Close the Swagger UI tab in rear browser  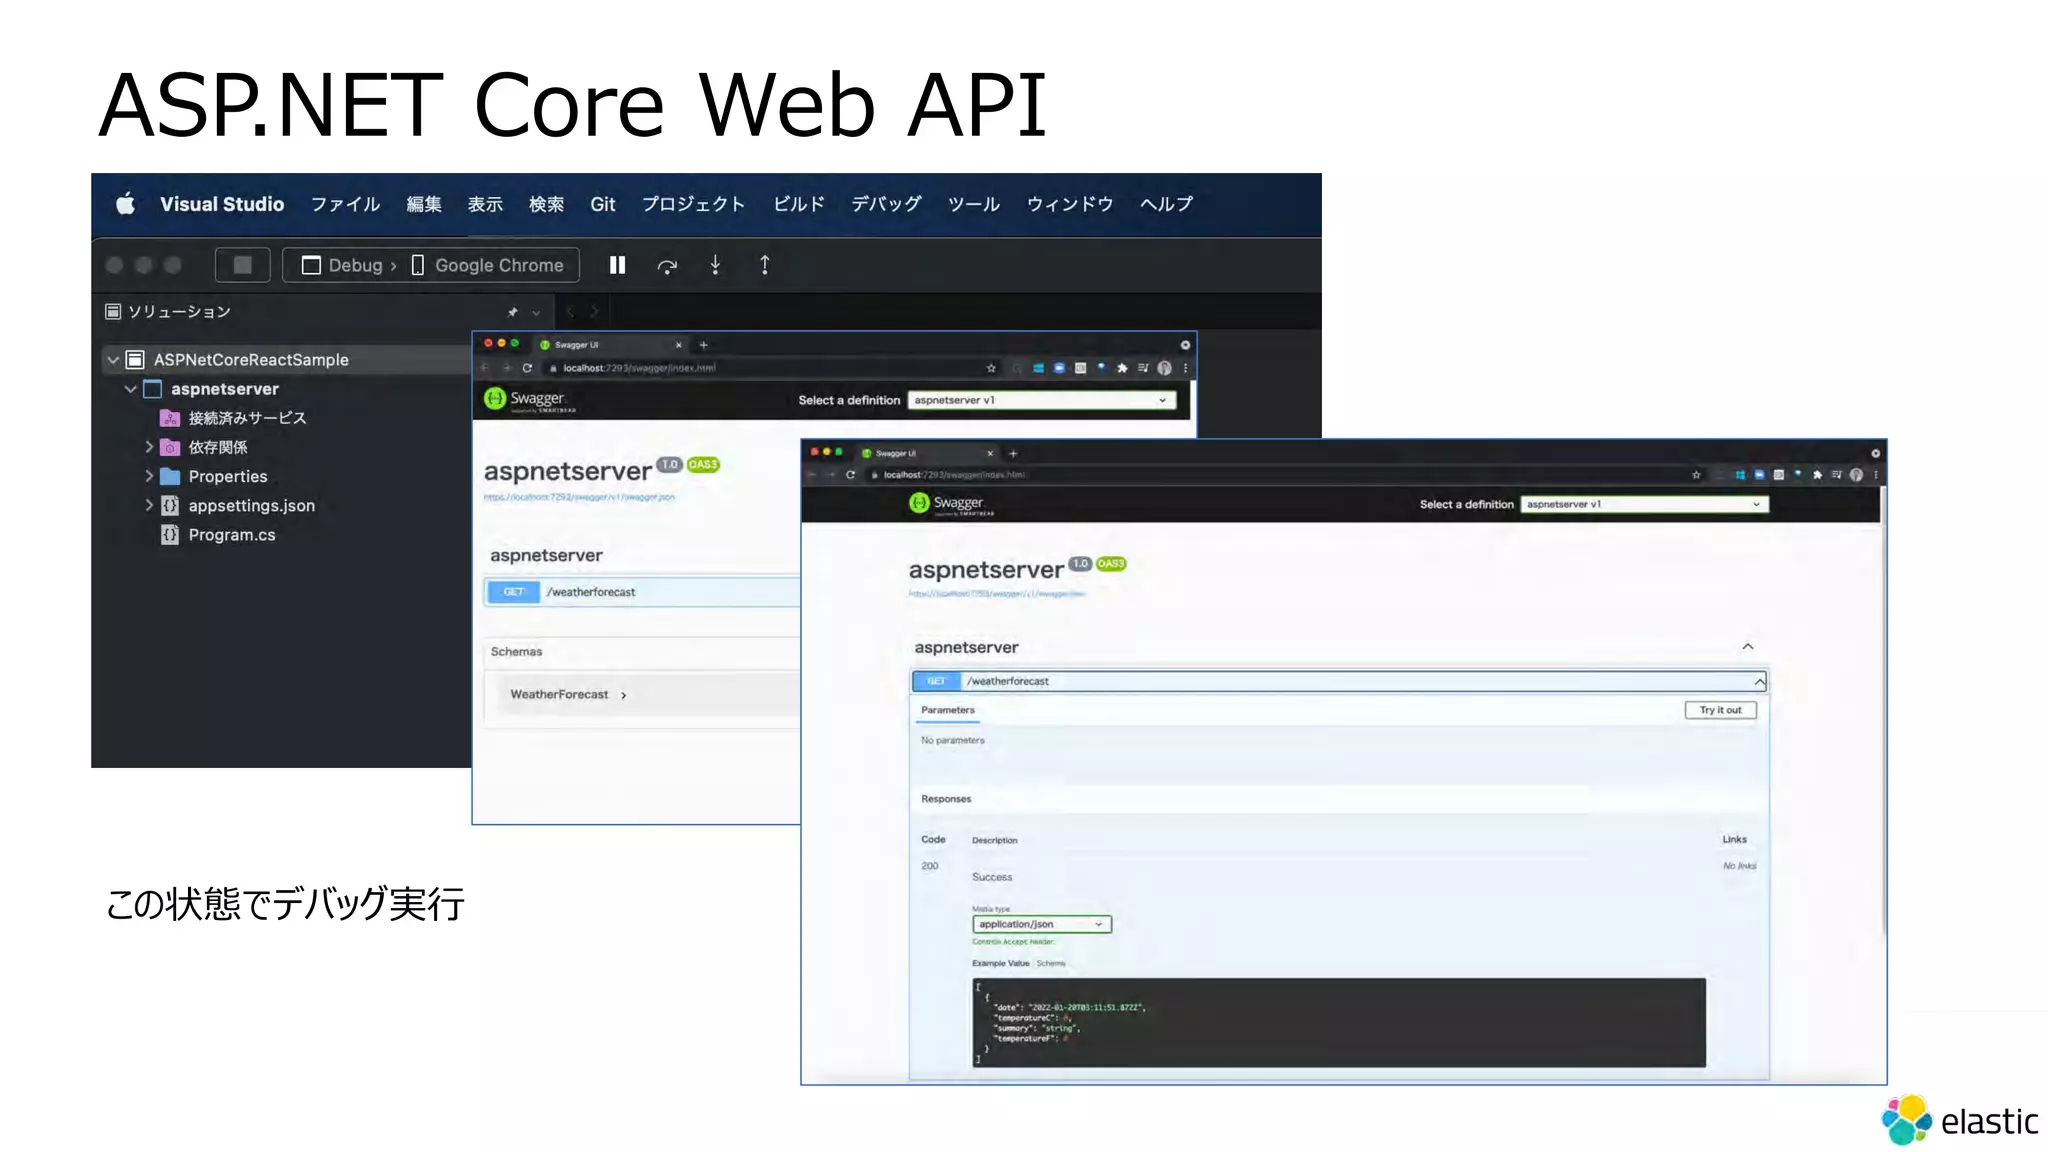pos(679,345)
